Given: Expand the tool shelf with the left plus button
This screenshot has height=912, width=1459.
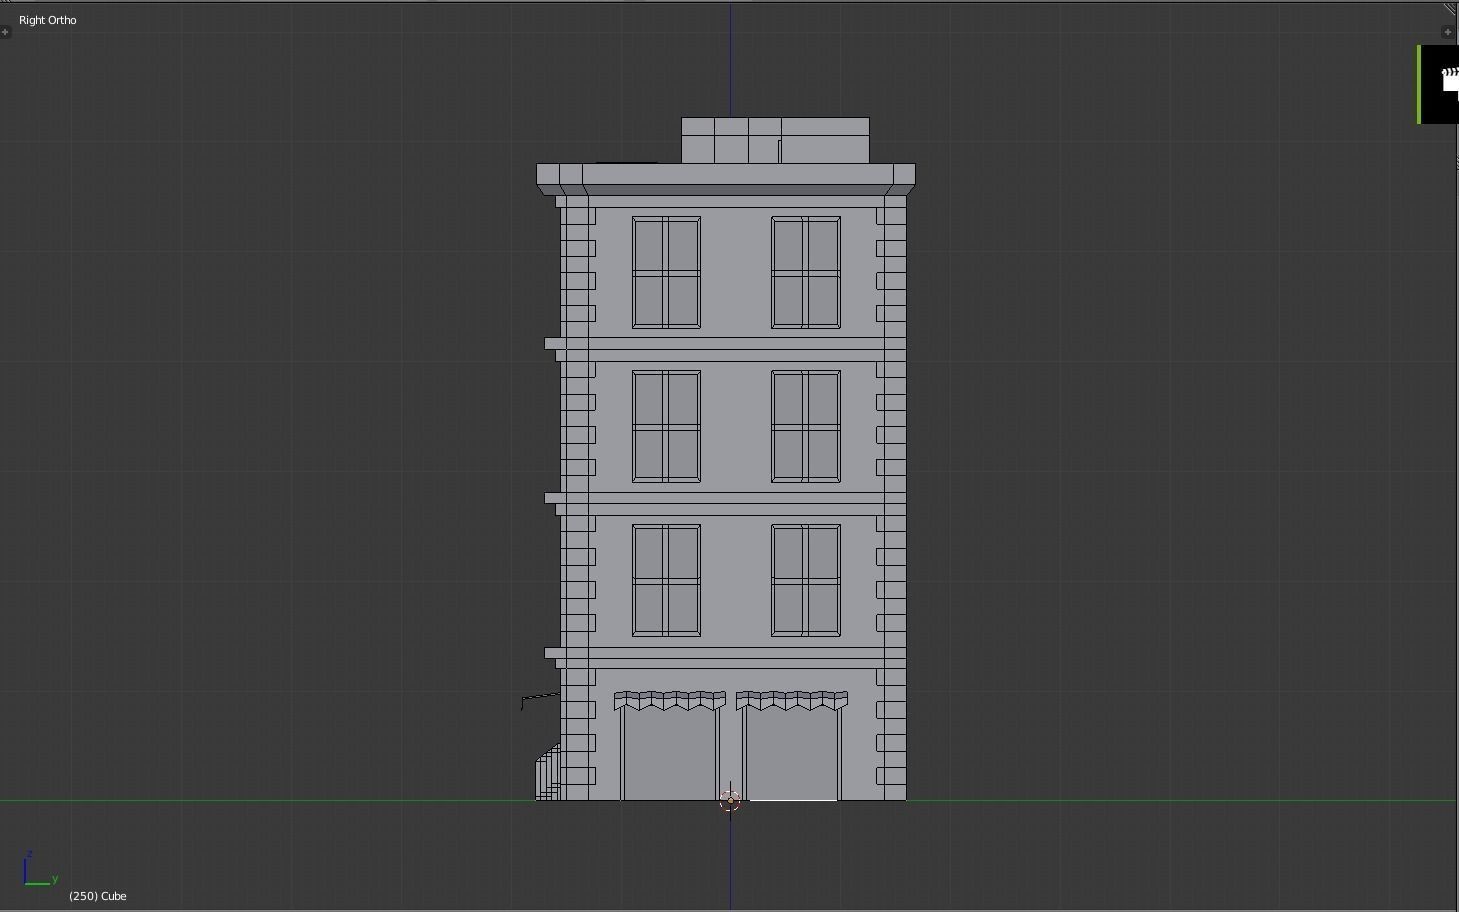Looking at the screenshot, I should coord(5,32).
